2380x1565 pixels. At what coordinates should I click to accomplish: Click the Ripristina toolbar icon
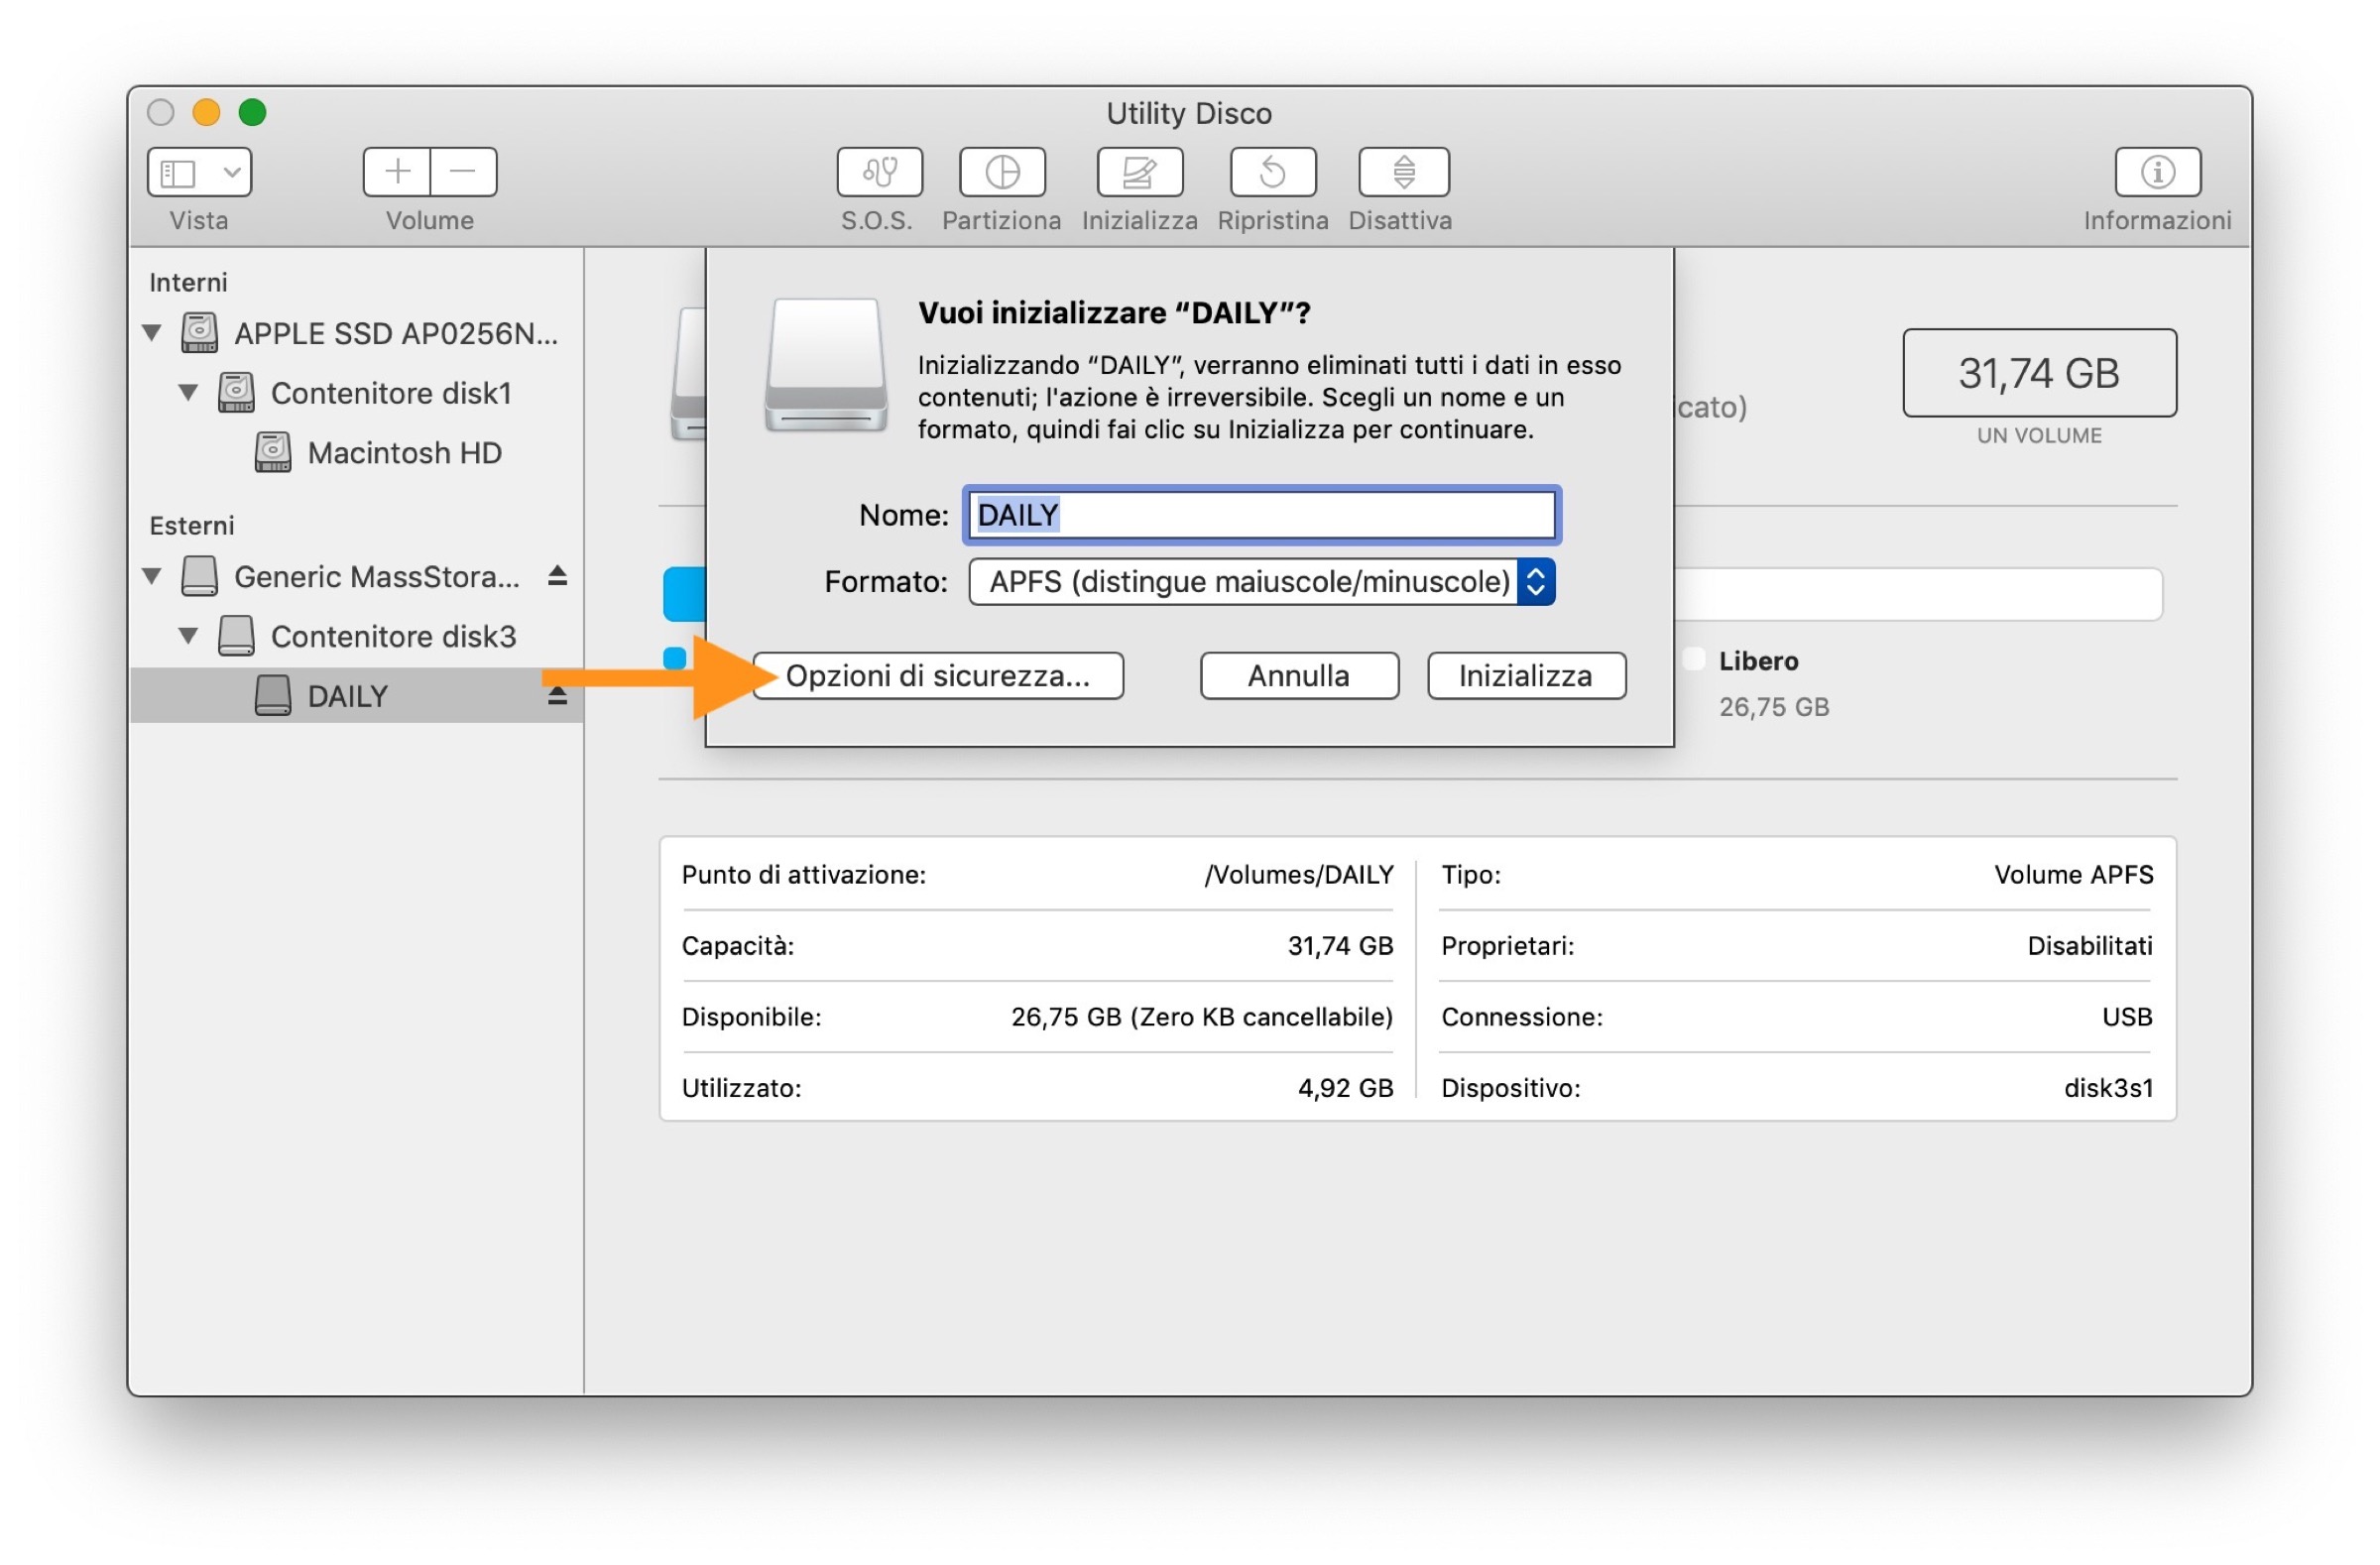click(1272, 172)
